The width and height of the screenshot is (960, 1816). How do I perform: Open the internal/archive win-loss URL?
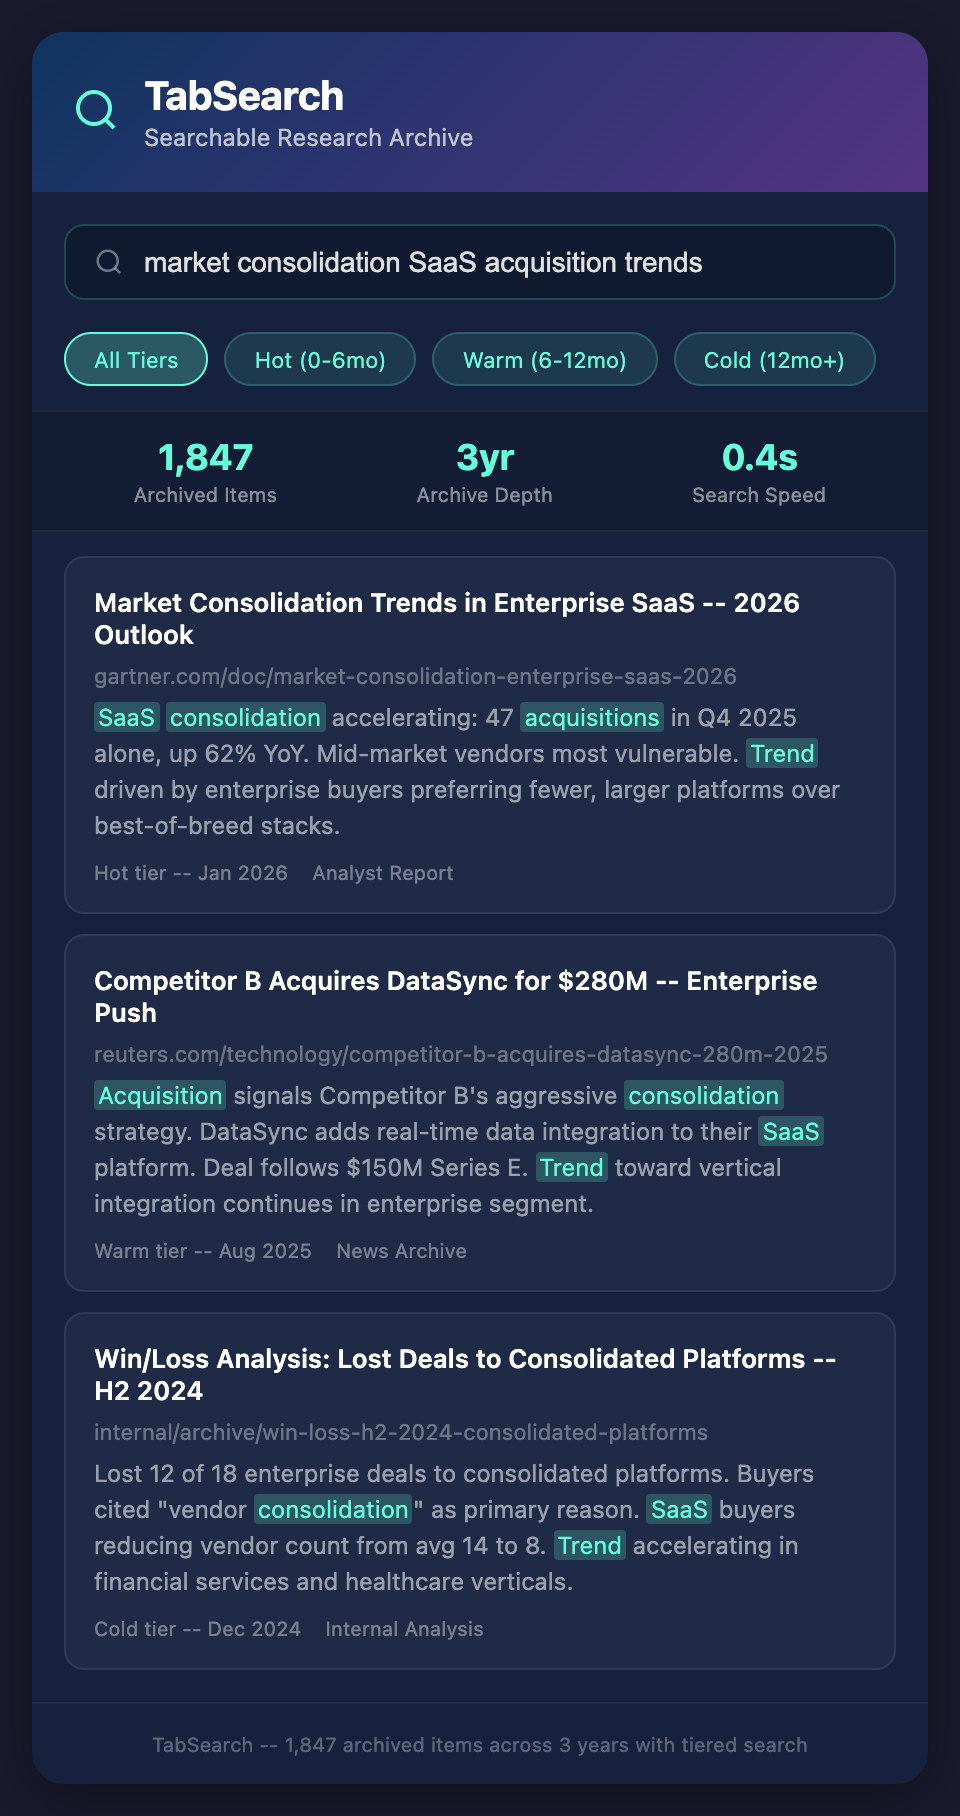(400, 1432)
